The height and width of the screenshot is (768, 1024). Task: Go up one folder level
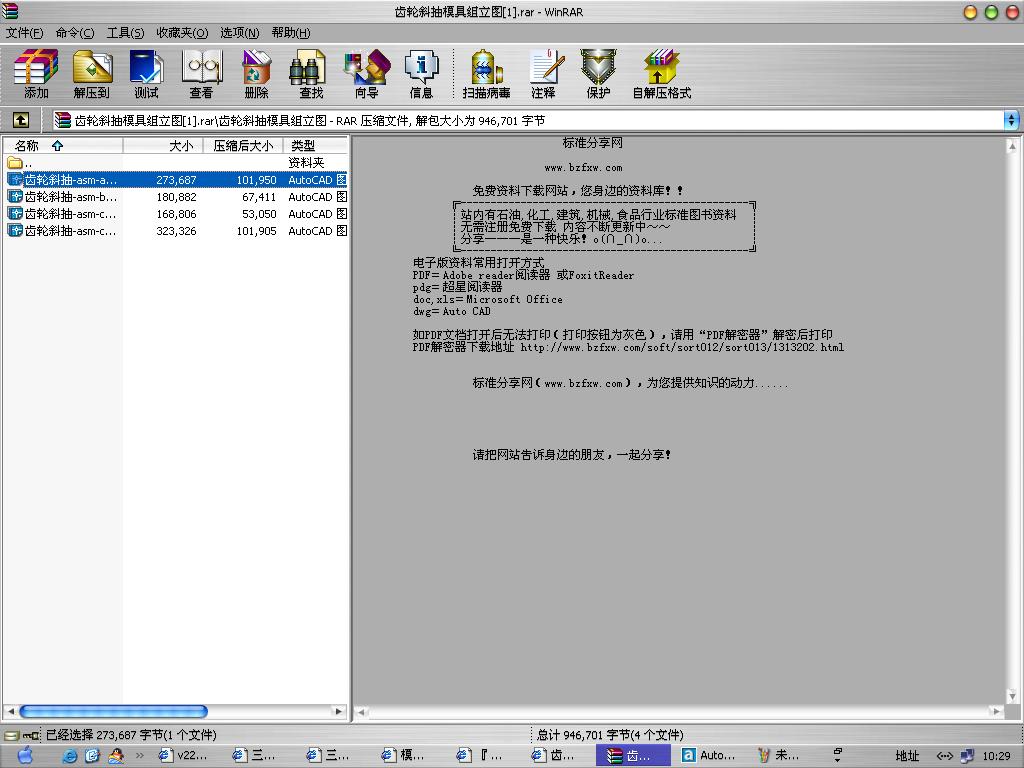[21, 120]
